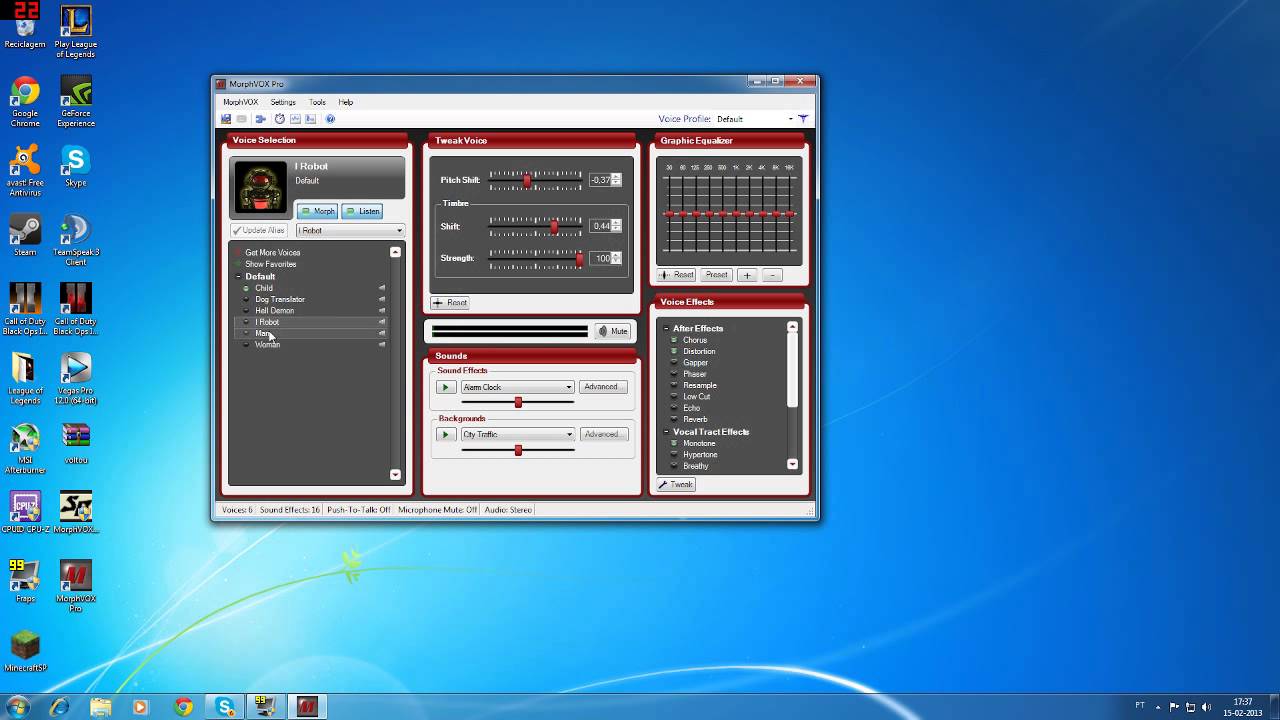This screenshot has width=1280, height=720.
Task: Open Google Chrome desktop shortcut
Action: [x=25, y=103]
